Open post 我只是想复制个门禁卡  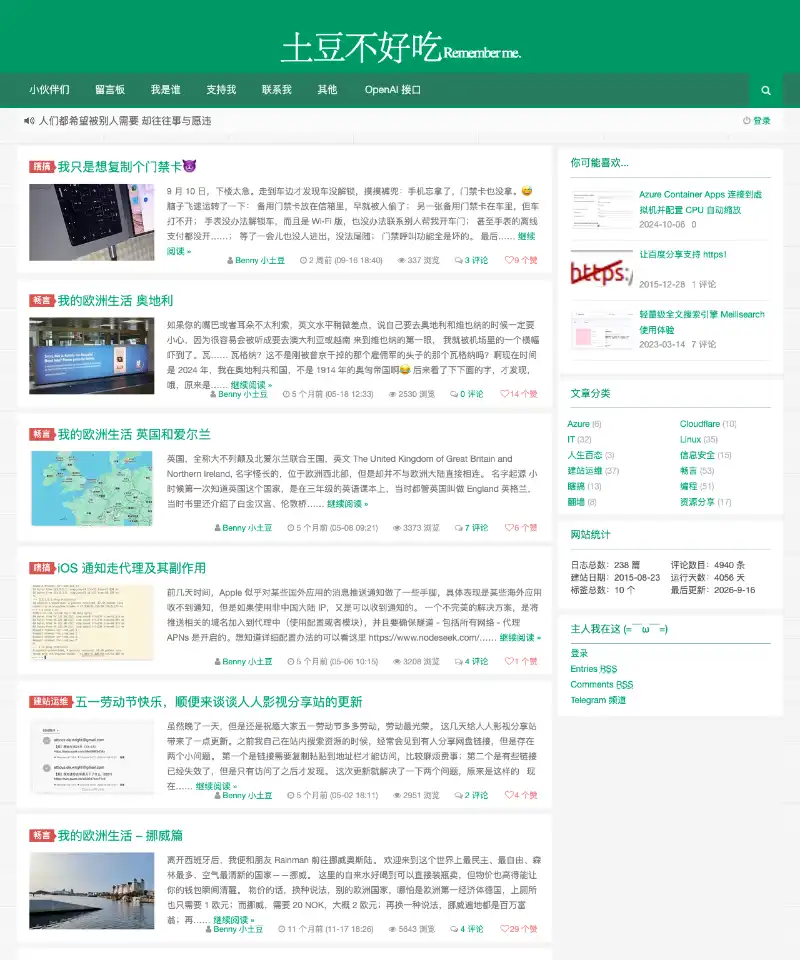tap(127, 167)
